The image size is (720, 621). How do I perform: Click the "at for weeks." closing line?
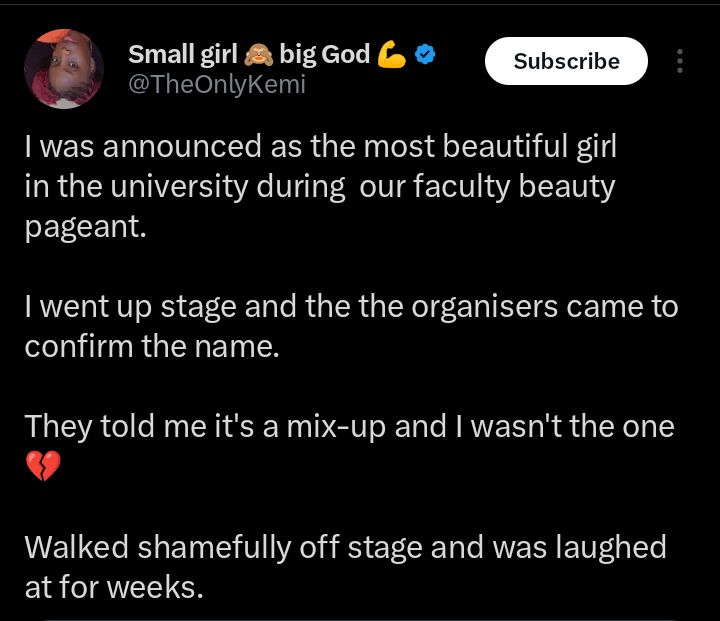click(114, 587)
